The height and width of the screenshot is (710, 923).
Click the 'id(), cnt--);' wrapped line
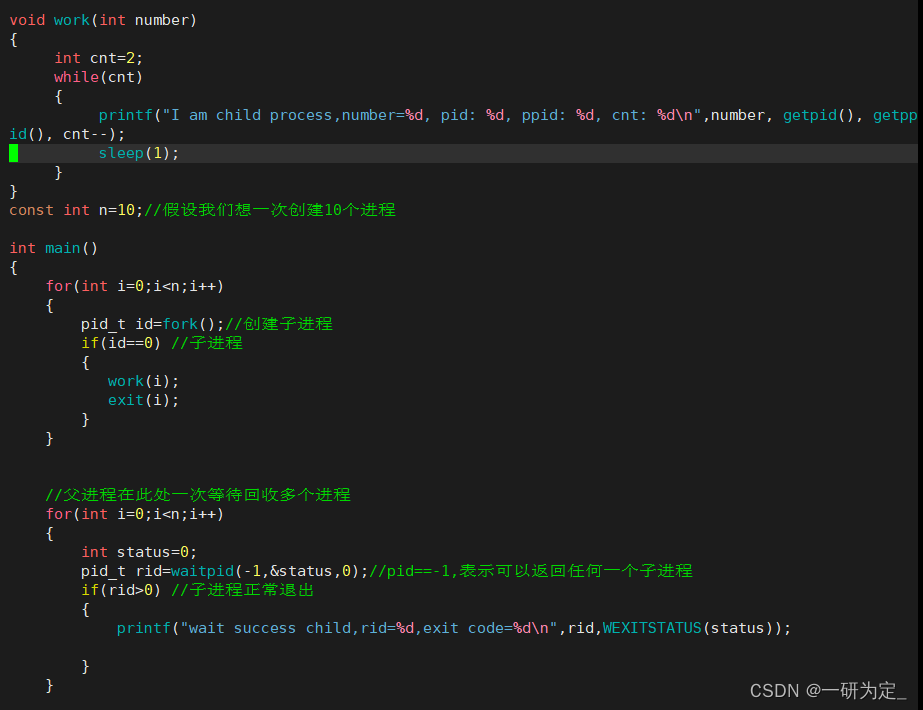click(67, 134)
